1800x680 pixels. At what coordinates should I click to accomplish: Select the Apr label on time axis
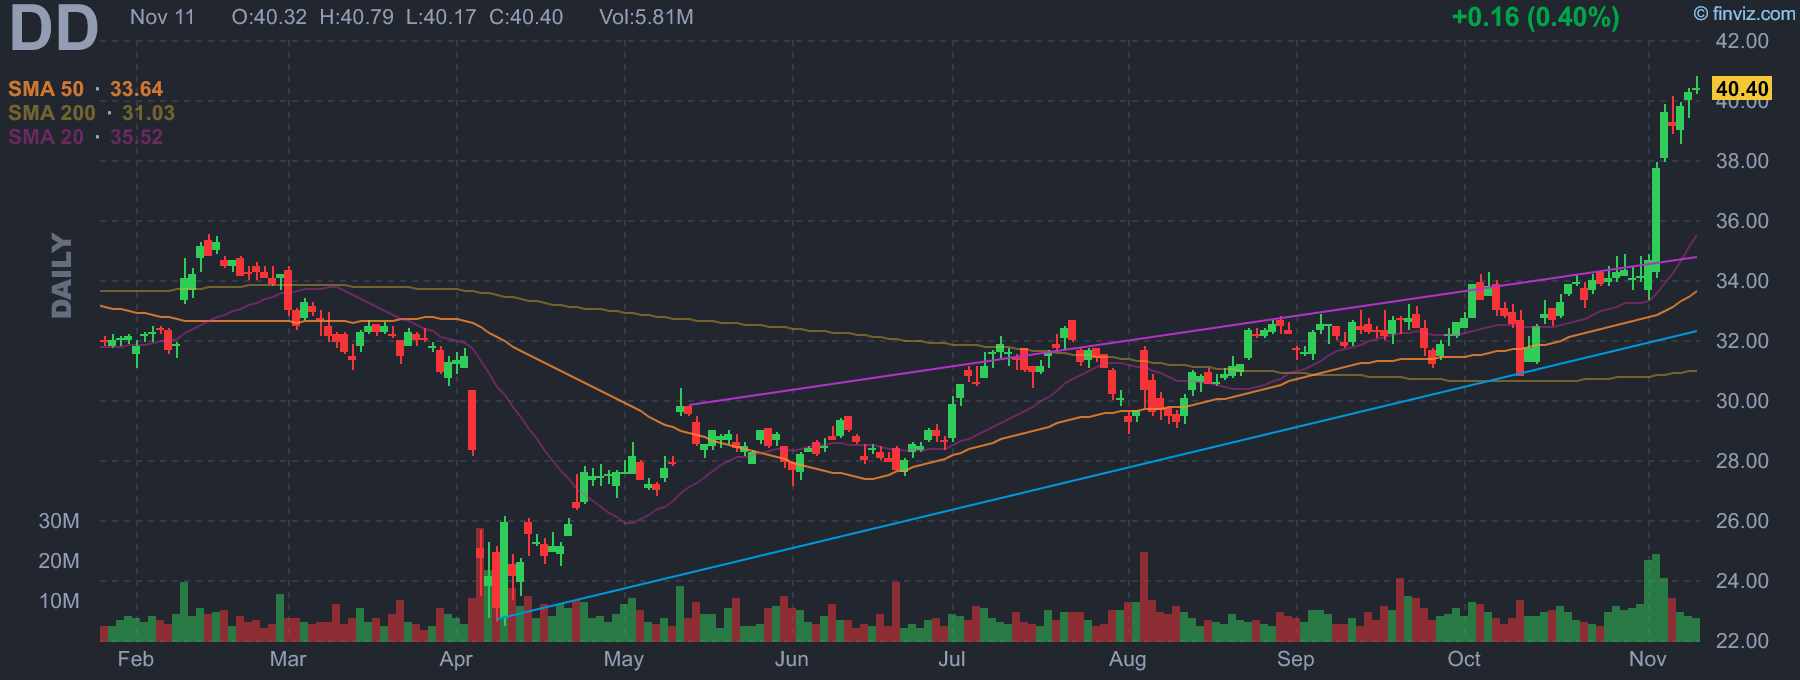point(456,659)
